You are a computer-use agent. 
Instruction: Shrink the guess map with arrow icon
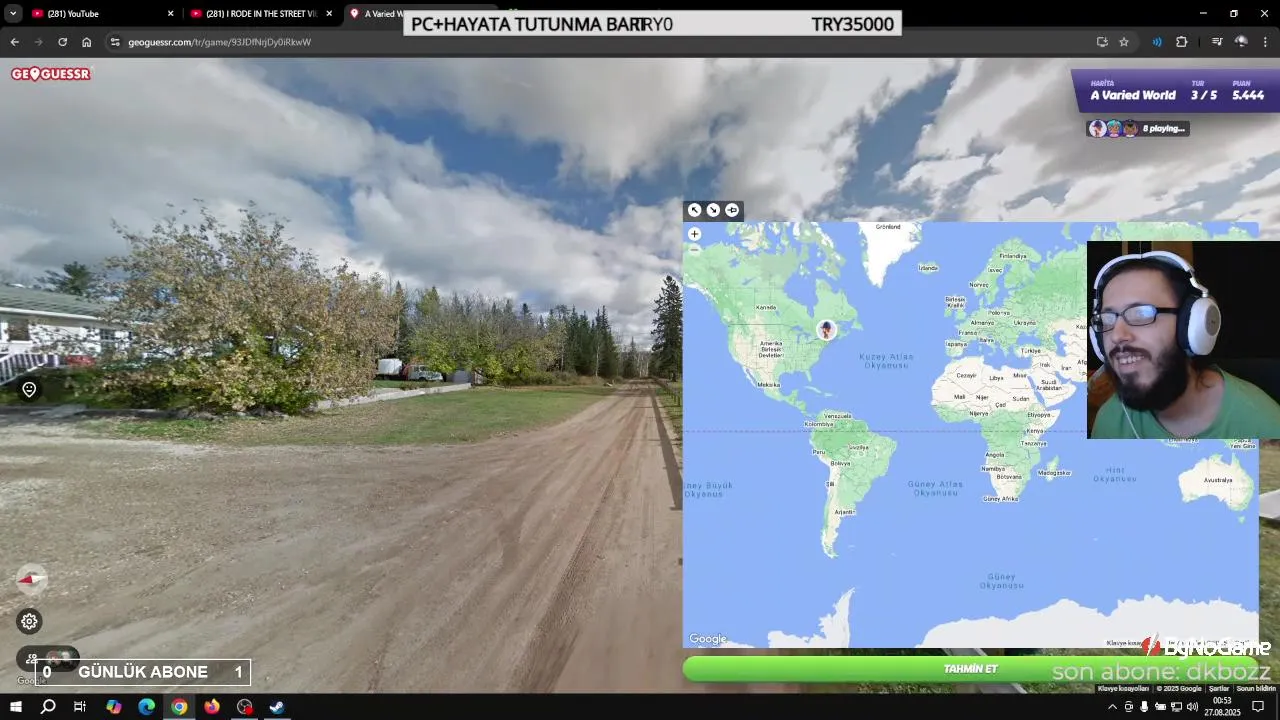click(x=713, y=210)
